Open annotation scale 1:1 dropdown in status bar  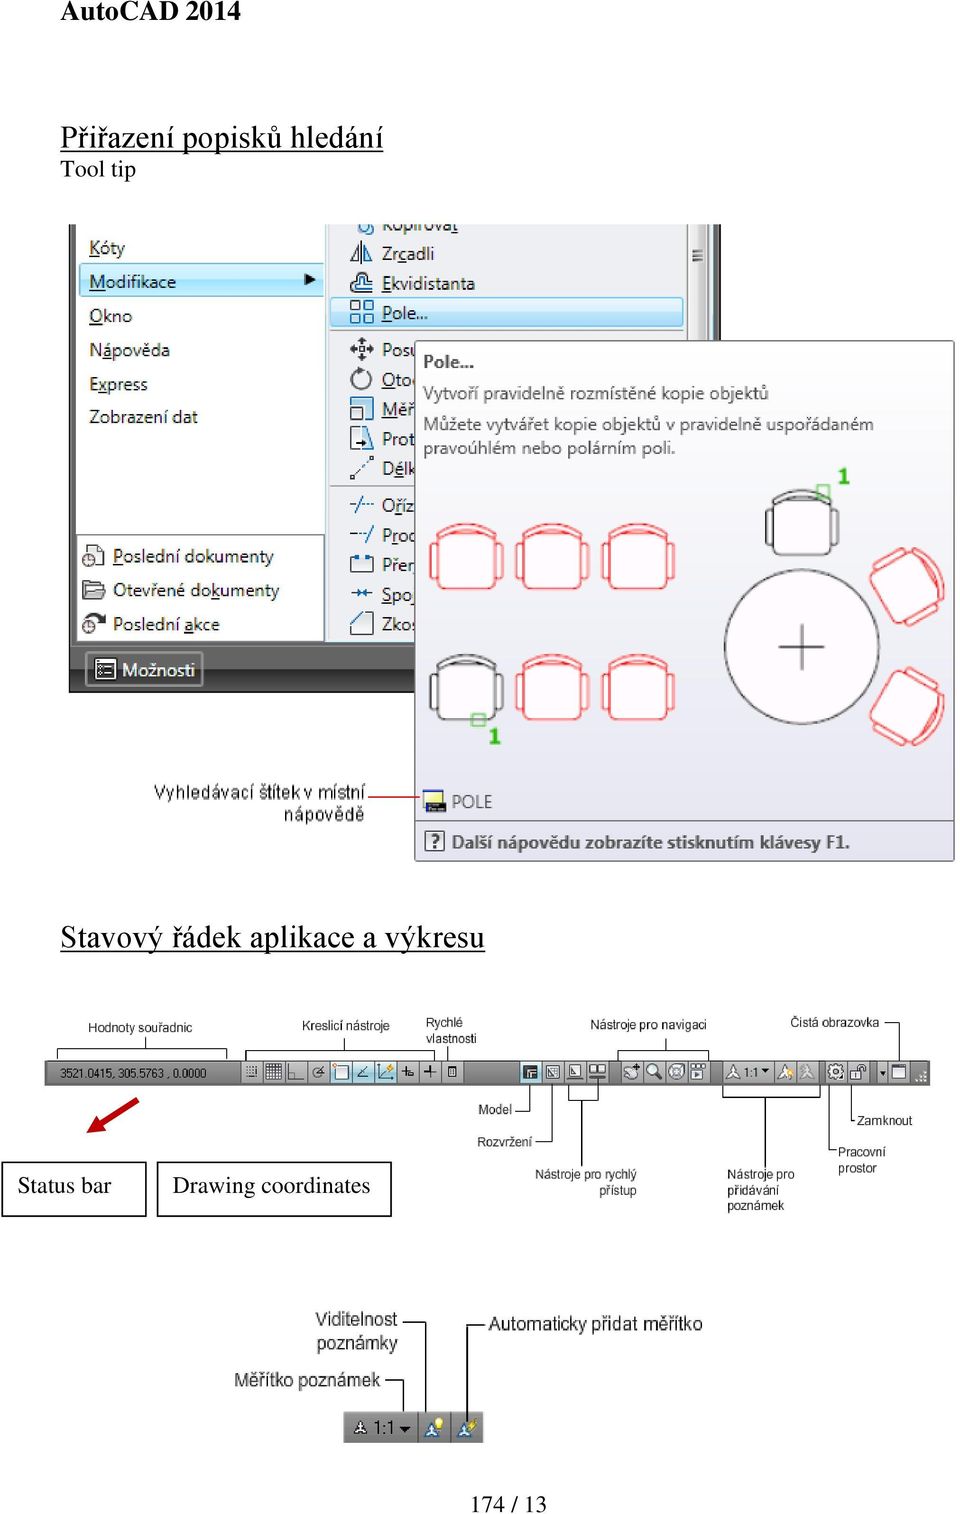[748, 1072]
